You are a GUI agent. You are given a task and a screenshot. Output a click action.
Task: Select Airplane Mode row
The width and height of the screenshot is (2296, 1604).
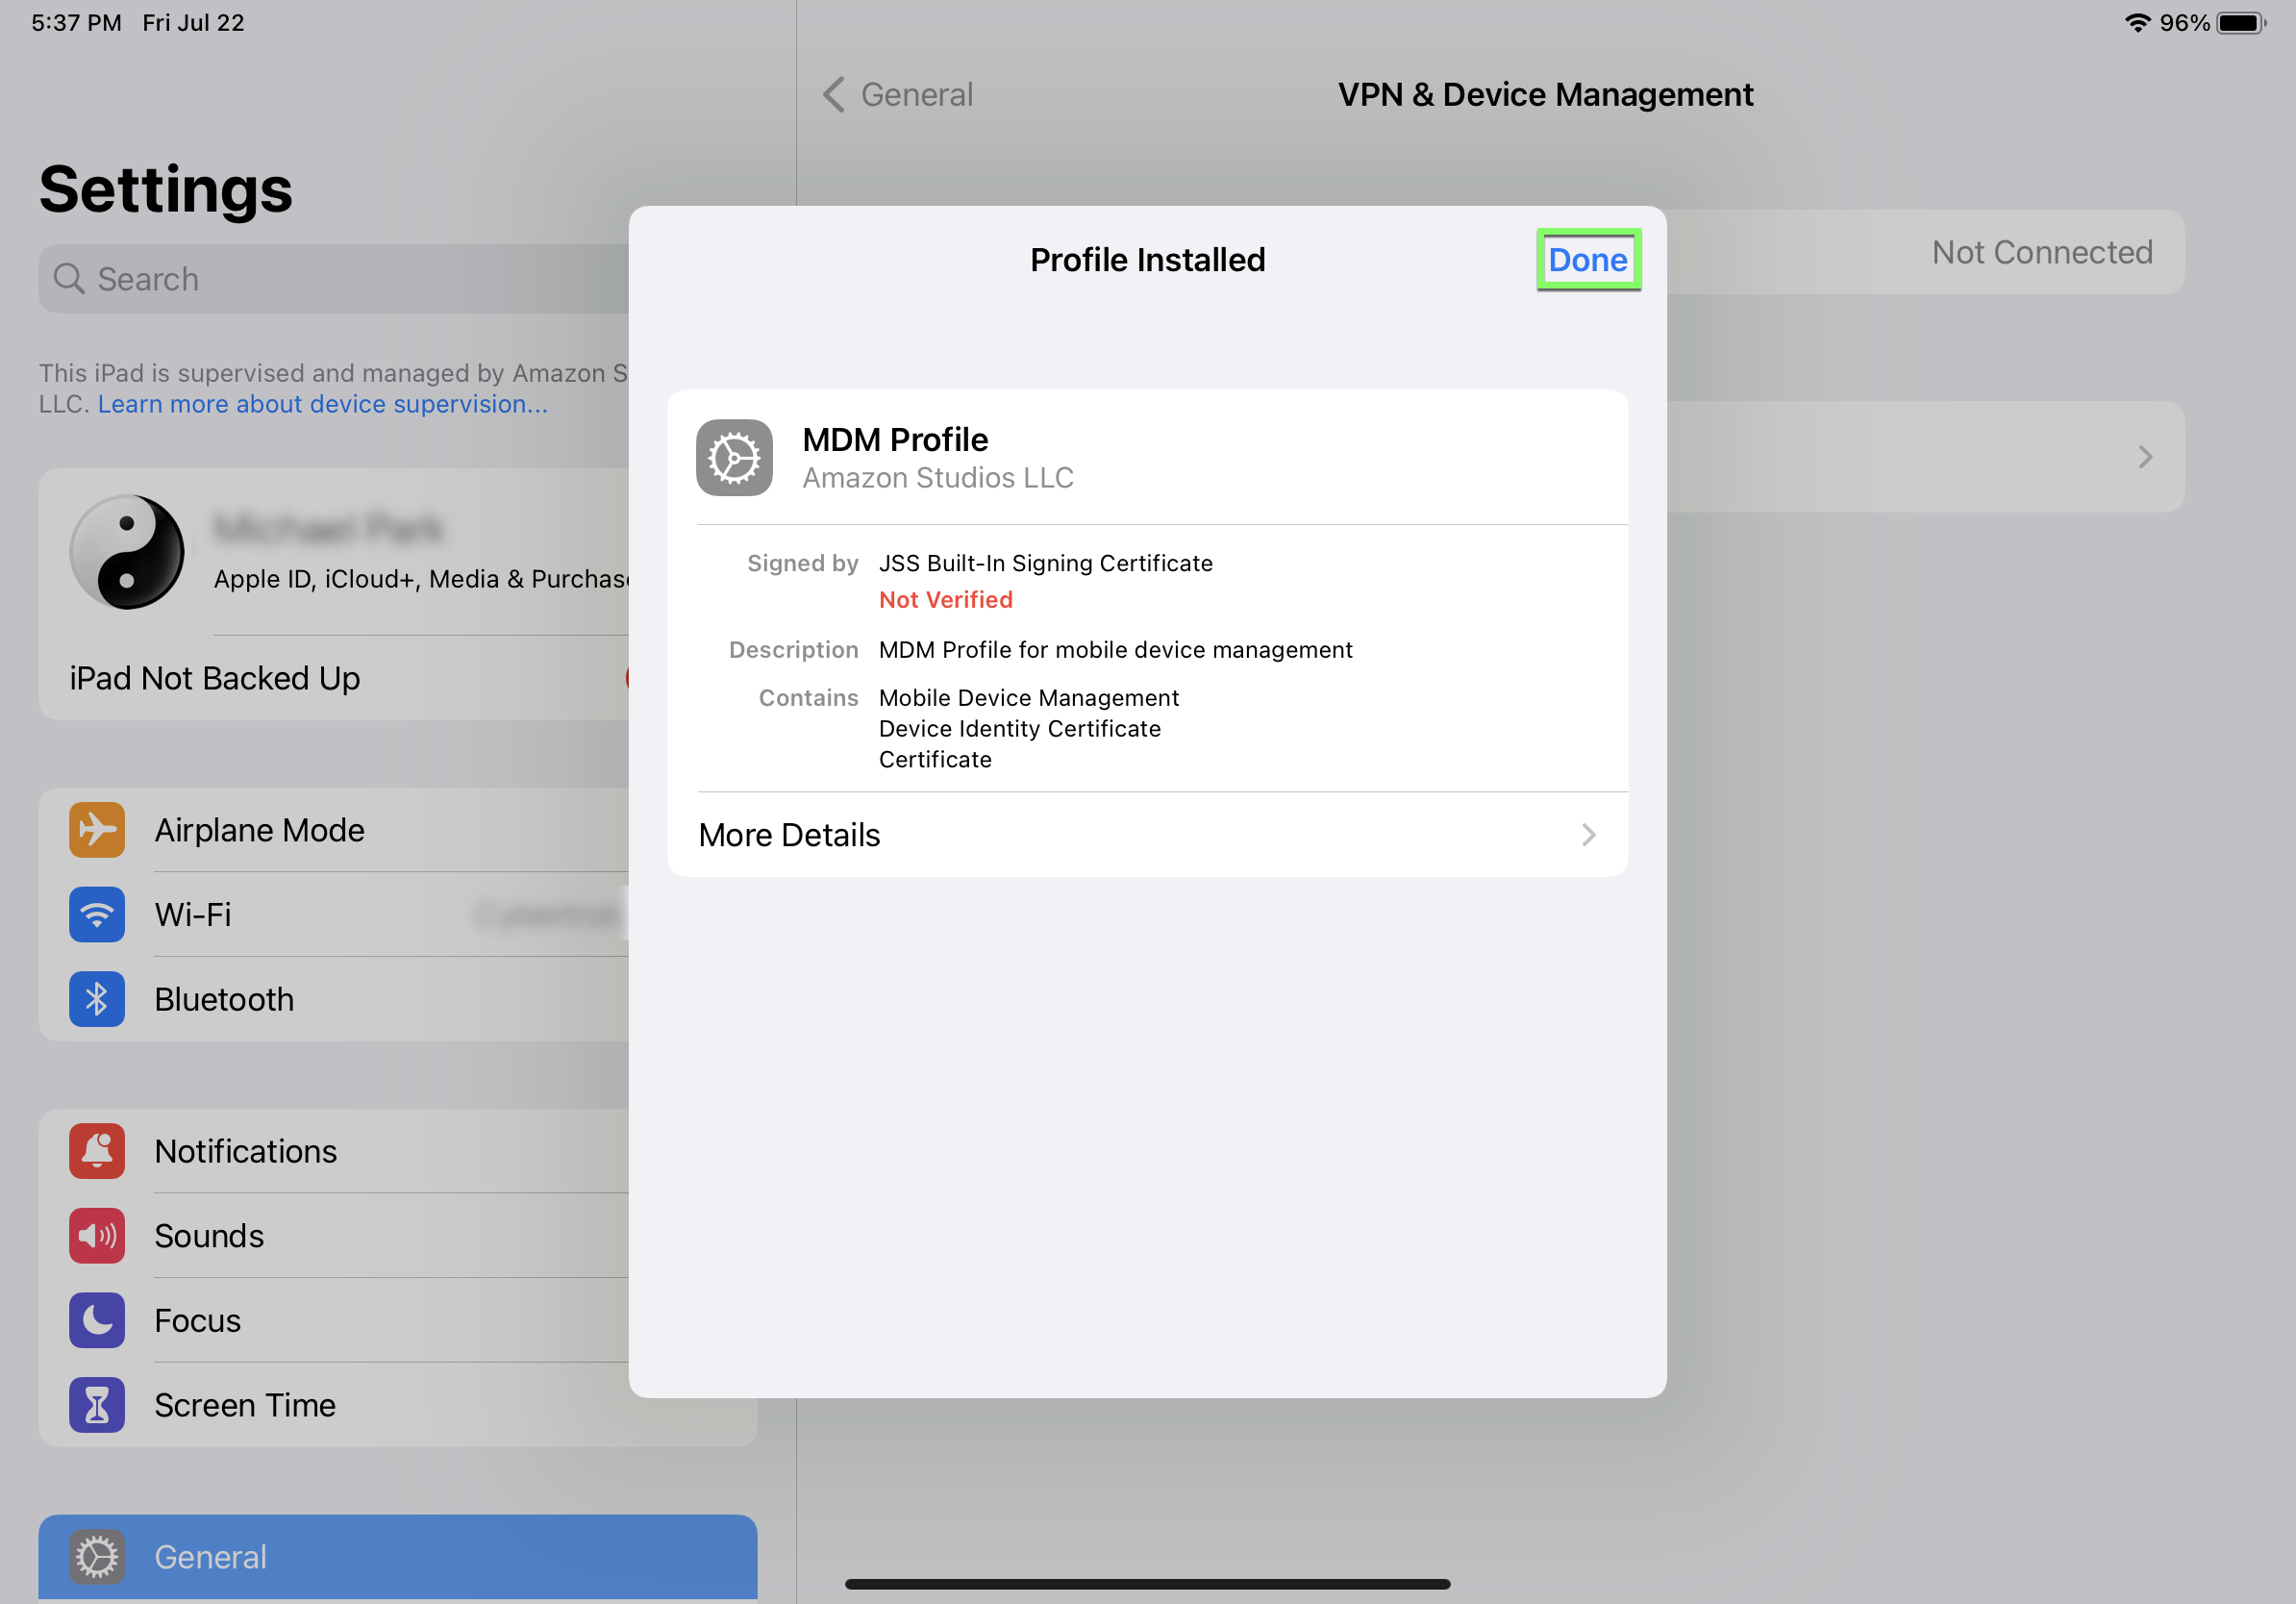(334, 830)
